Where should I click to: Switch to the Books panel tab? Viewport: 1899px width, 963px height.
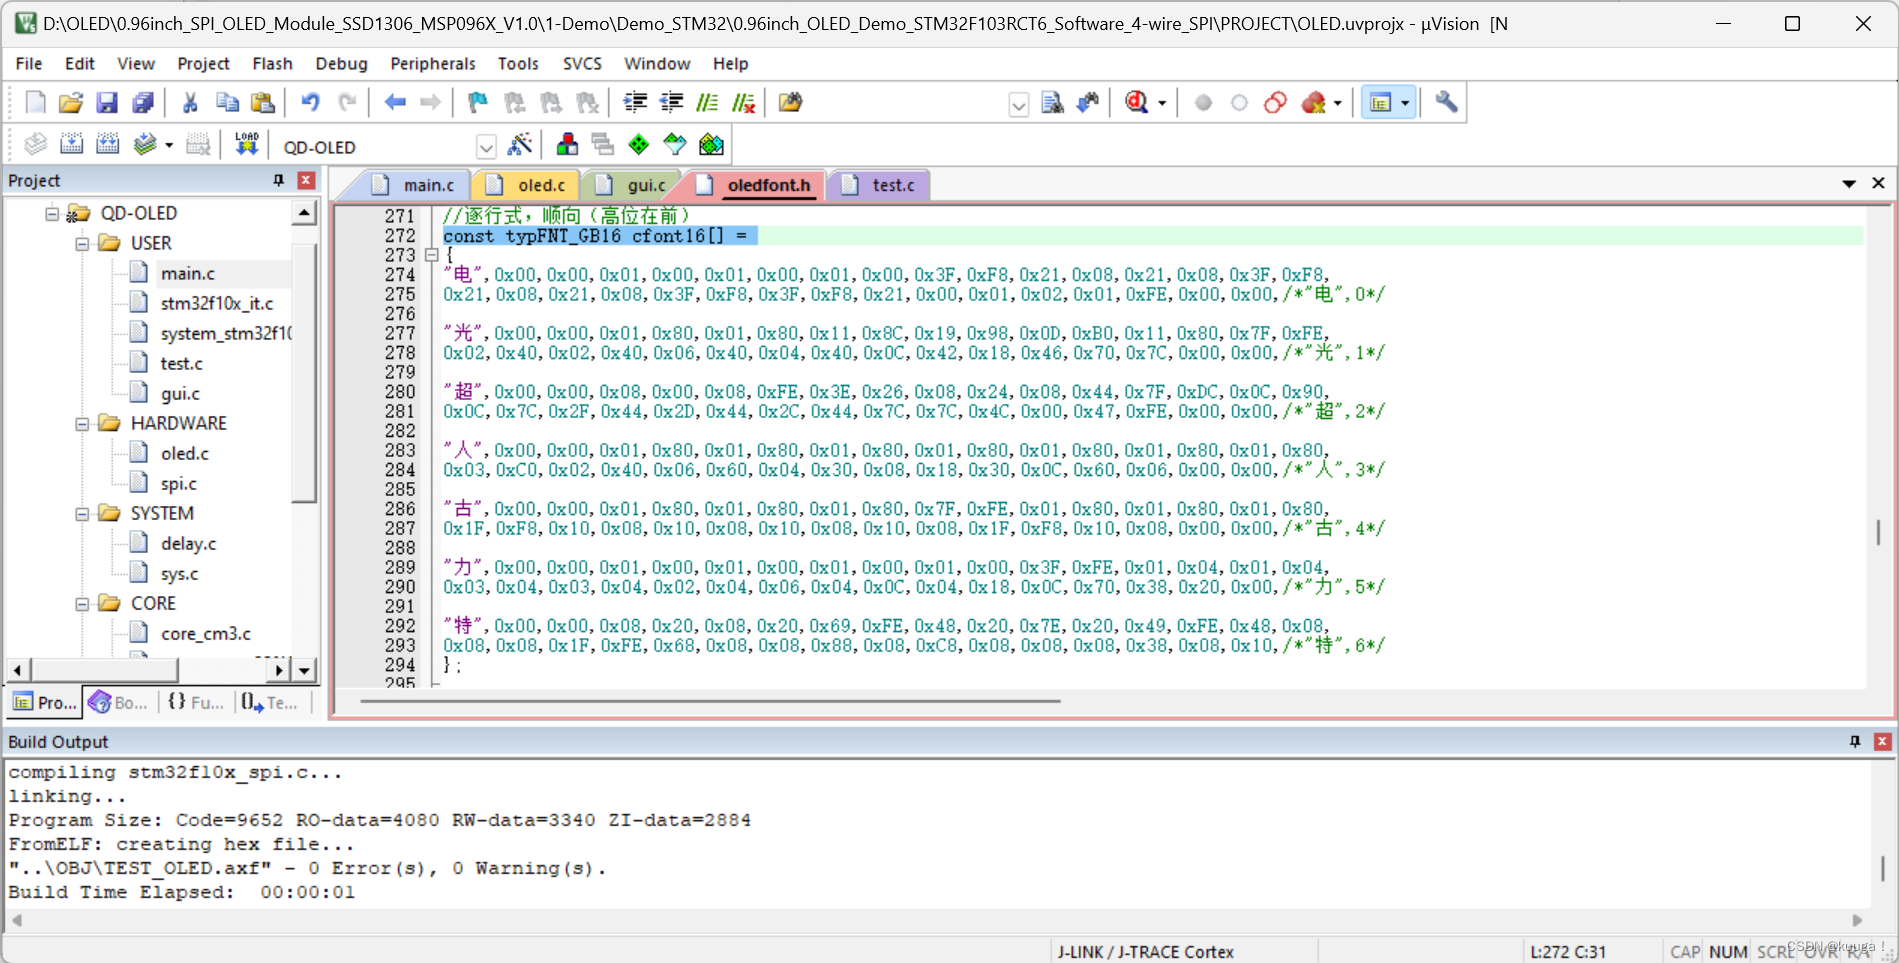pyautogui.click(x=118, y=702)
